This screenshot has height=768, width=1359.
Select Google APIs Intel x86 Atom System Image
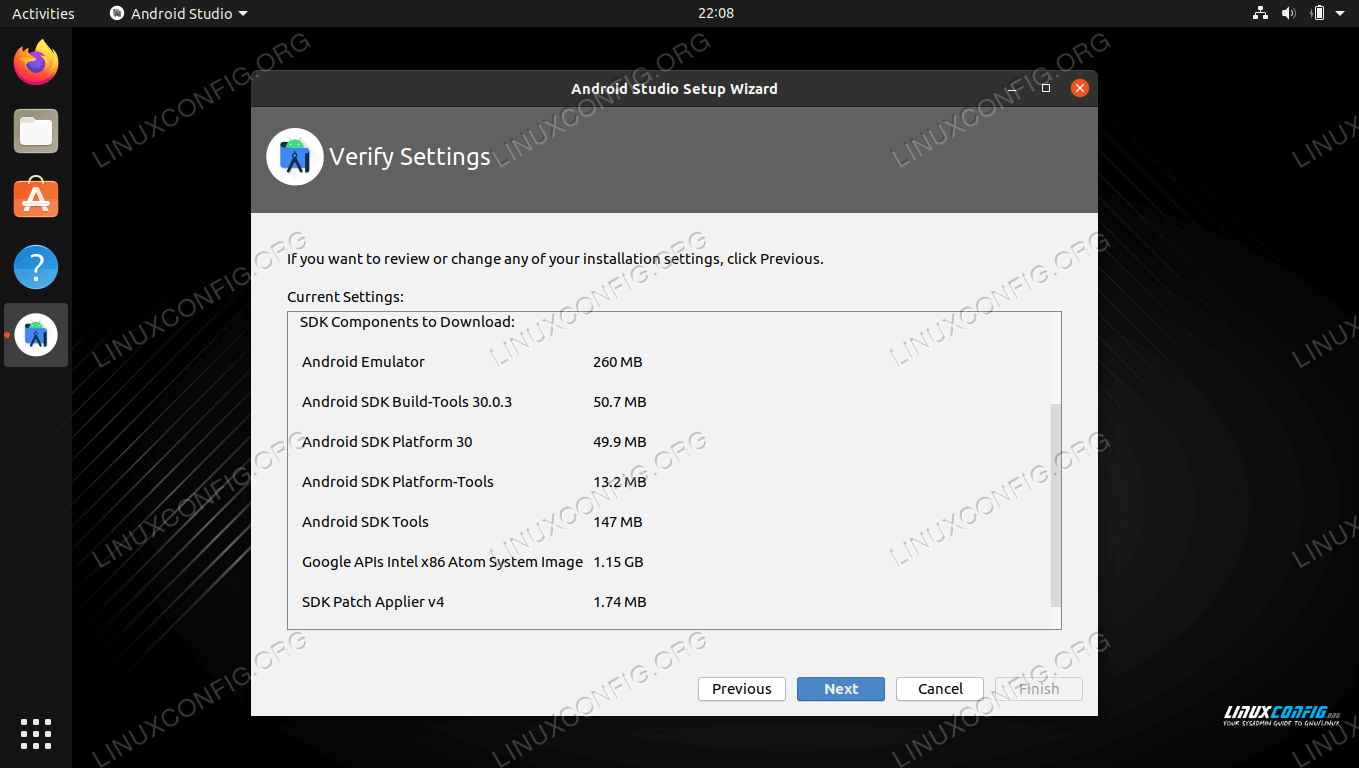(x=442, y=562)
